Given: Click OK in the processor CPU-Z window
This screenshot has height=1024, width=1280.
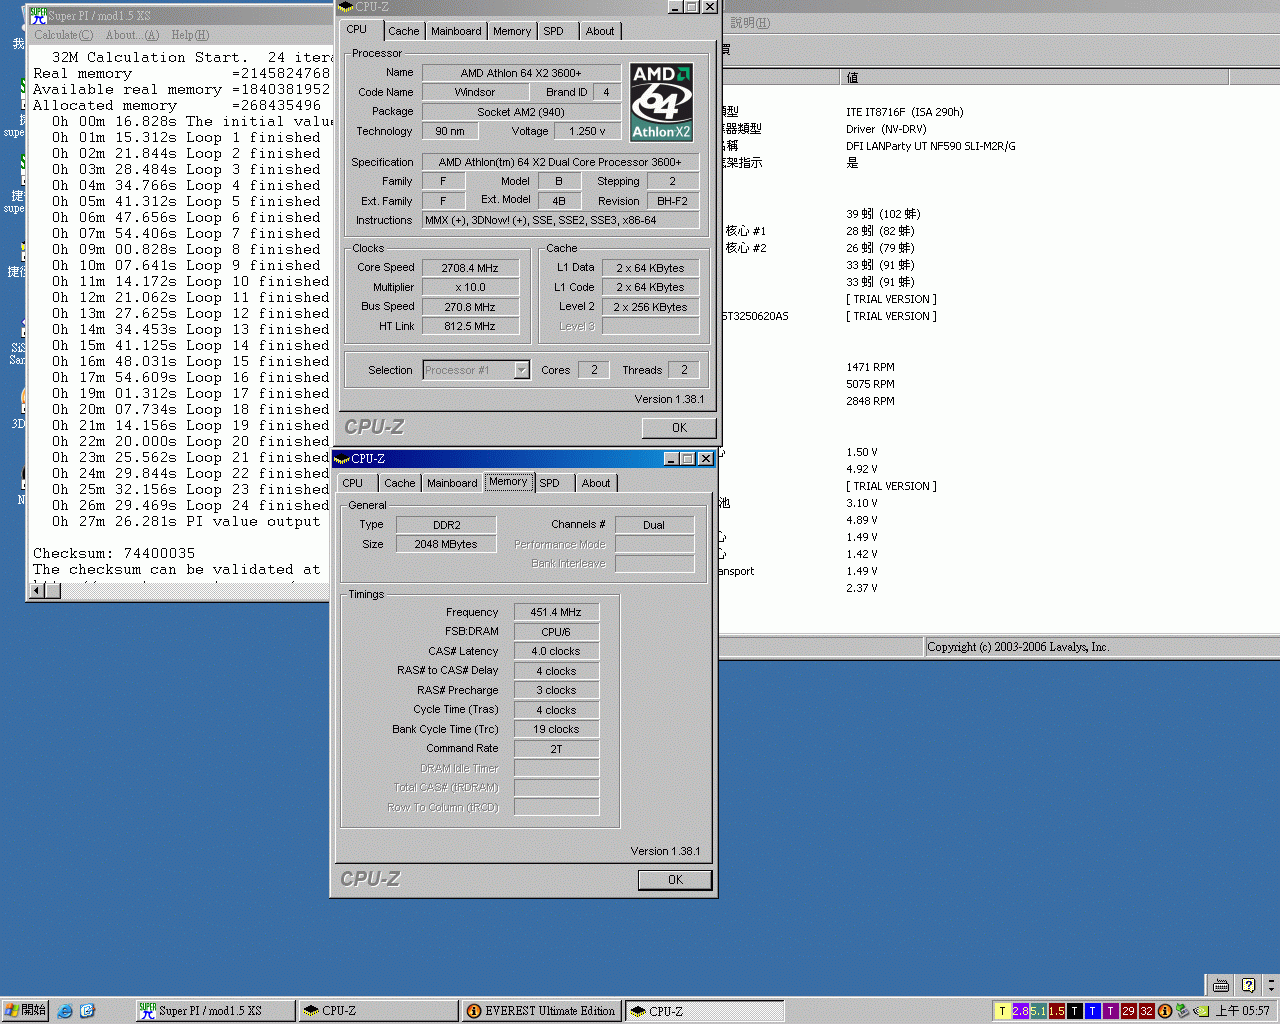Looking at the screenshot, I should 679,428.
